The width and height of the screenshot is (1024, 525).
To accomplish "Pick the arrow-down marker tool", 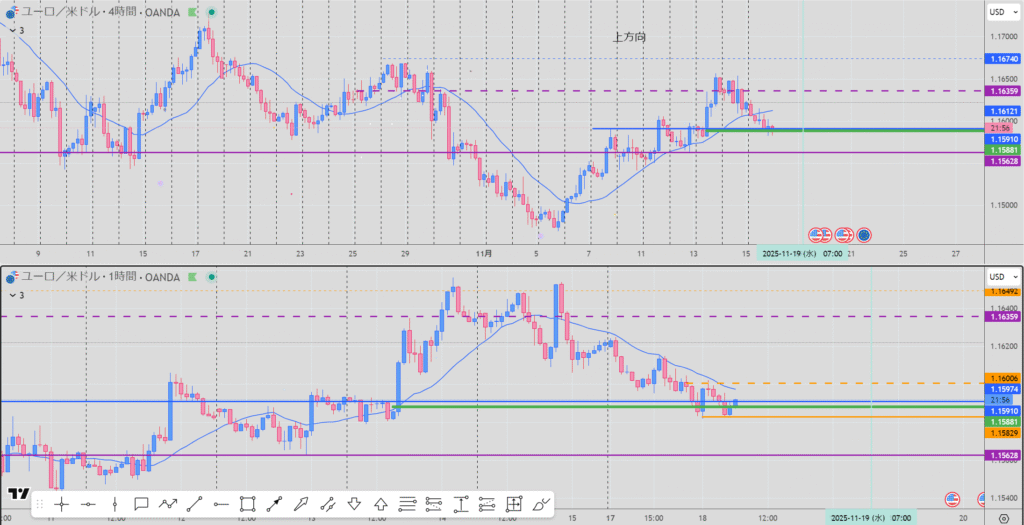I will point(354,504).
